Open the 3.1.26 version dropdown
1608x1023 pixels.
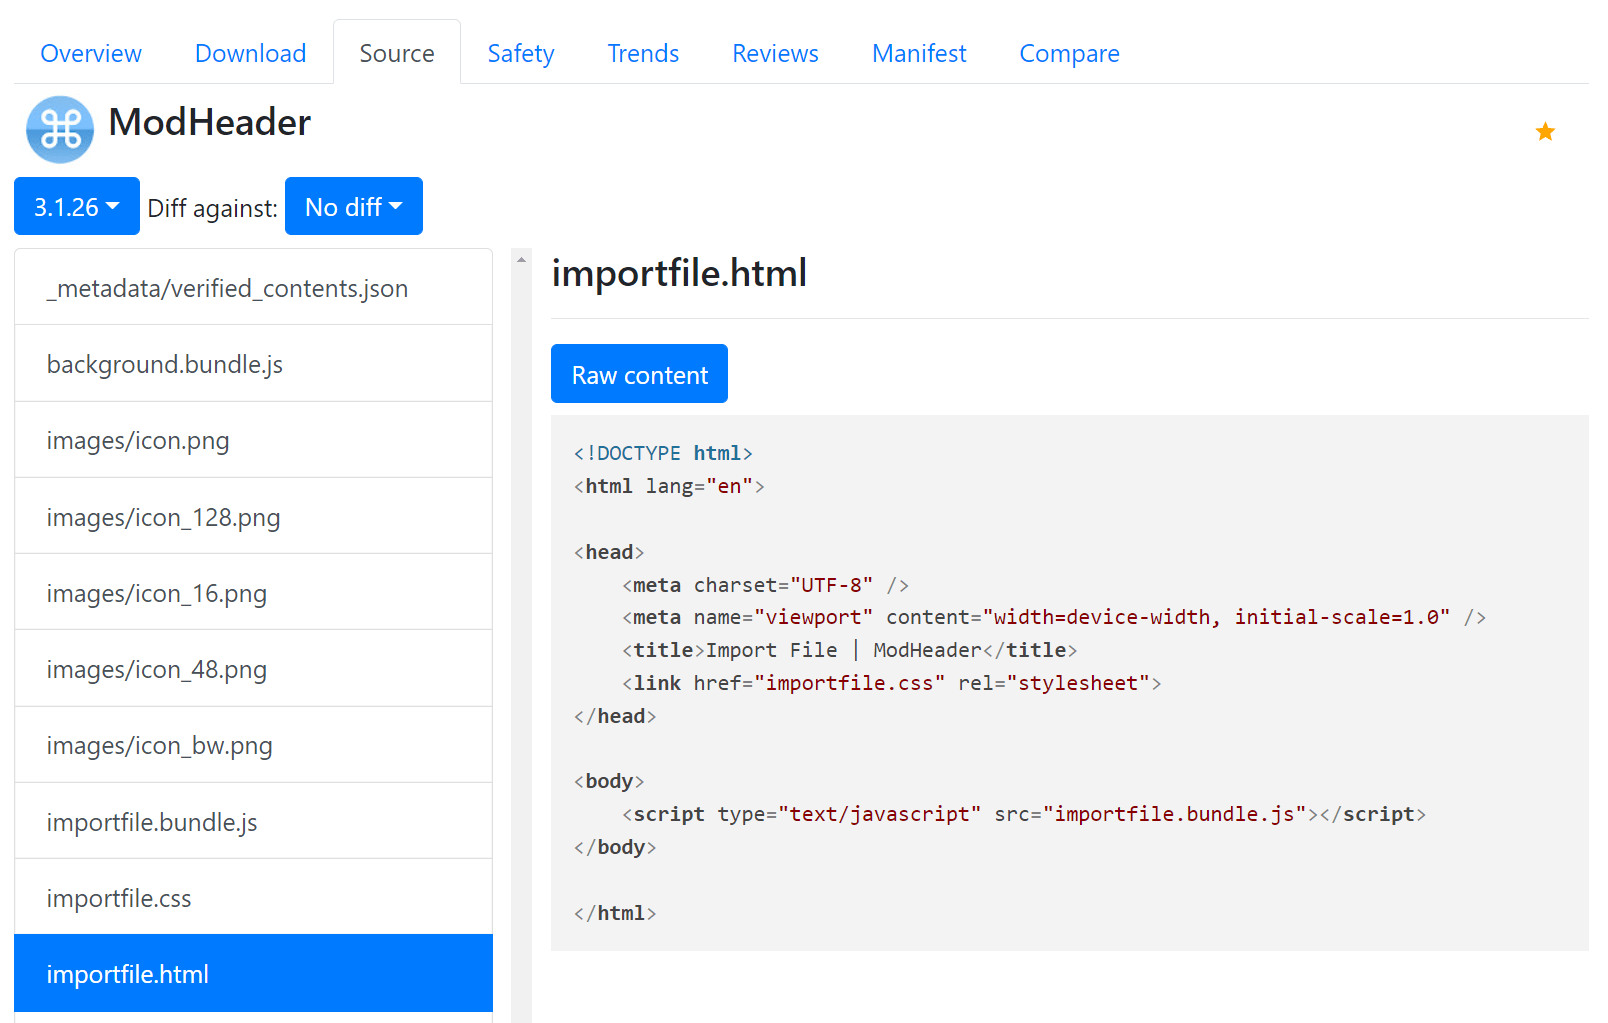(77, 207)
